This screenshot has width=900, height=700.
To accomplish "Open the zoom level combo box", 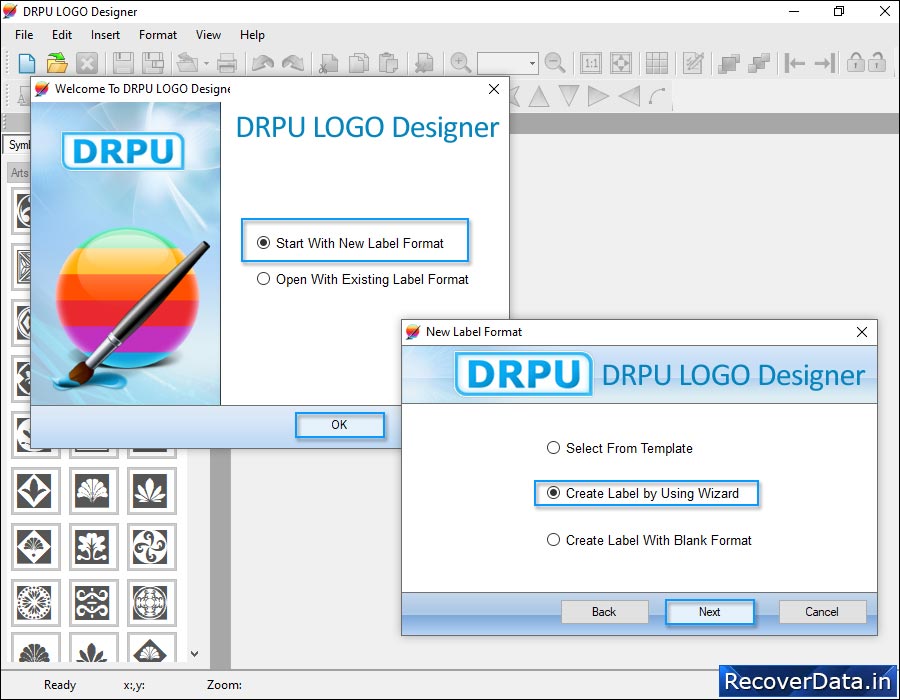I will point(508,63).
